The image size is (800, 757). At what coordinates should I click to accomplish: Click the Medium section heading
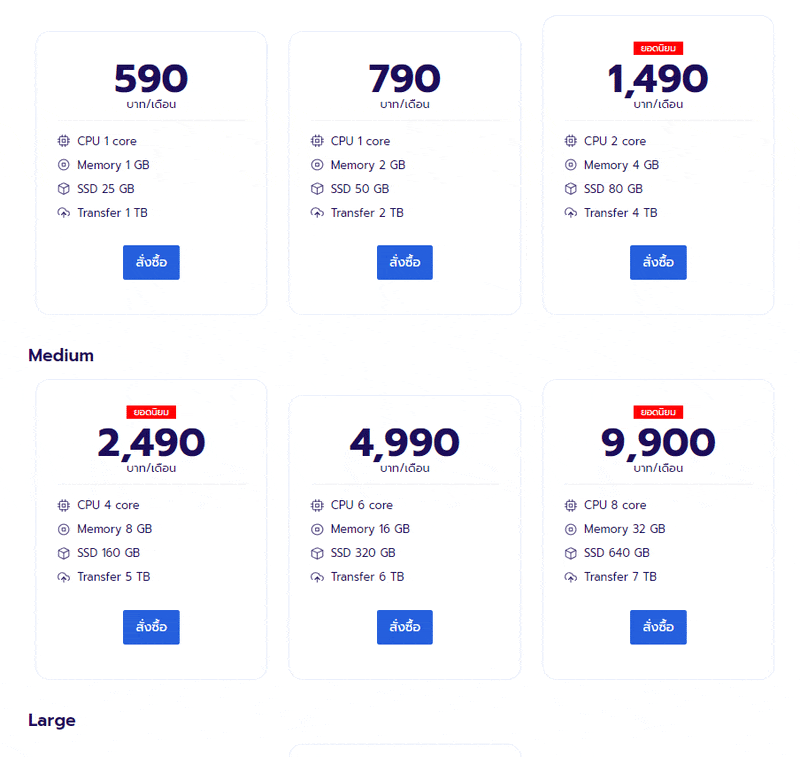click(x=61, y=355)
